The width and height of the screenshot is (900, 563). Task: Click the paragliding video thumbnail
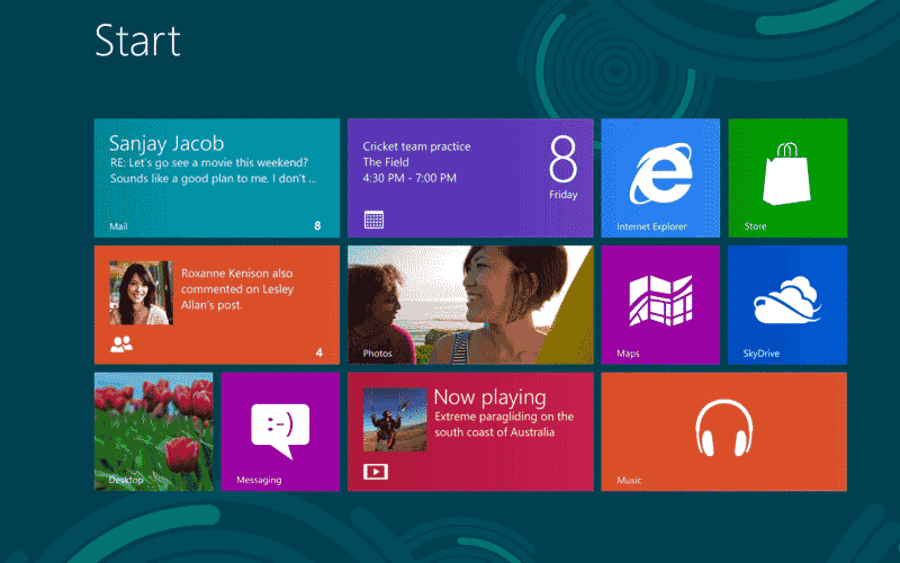click(395, 420)
